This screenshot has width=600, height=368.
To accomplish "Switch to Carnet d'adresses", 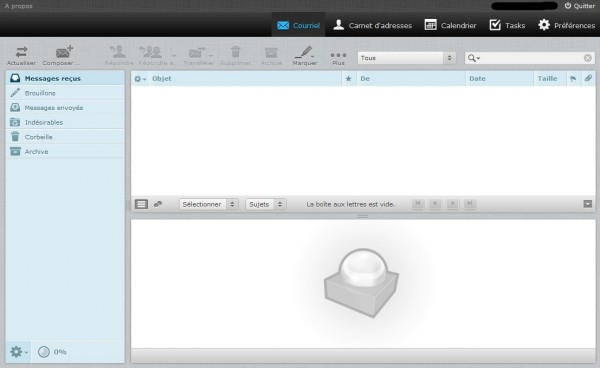I will click(372, 25).
